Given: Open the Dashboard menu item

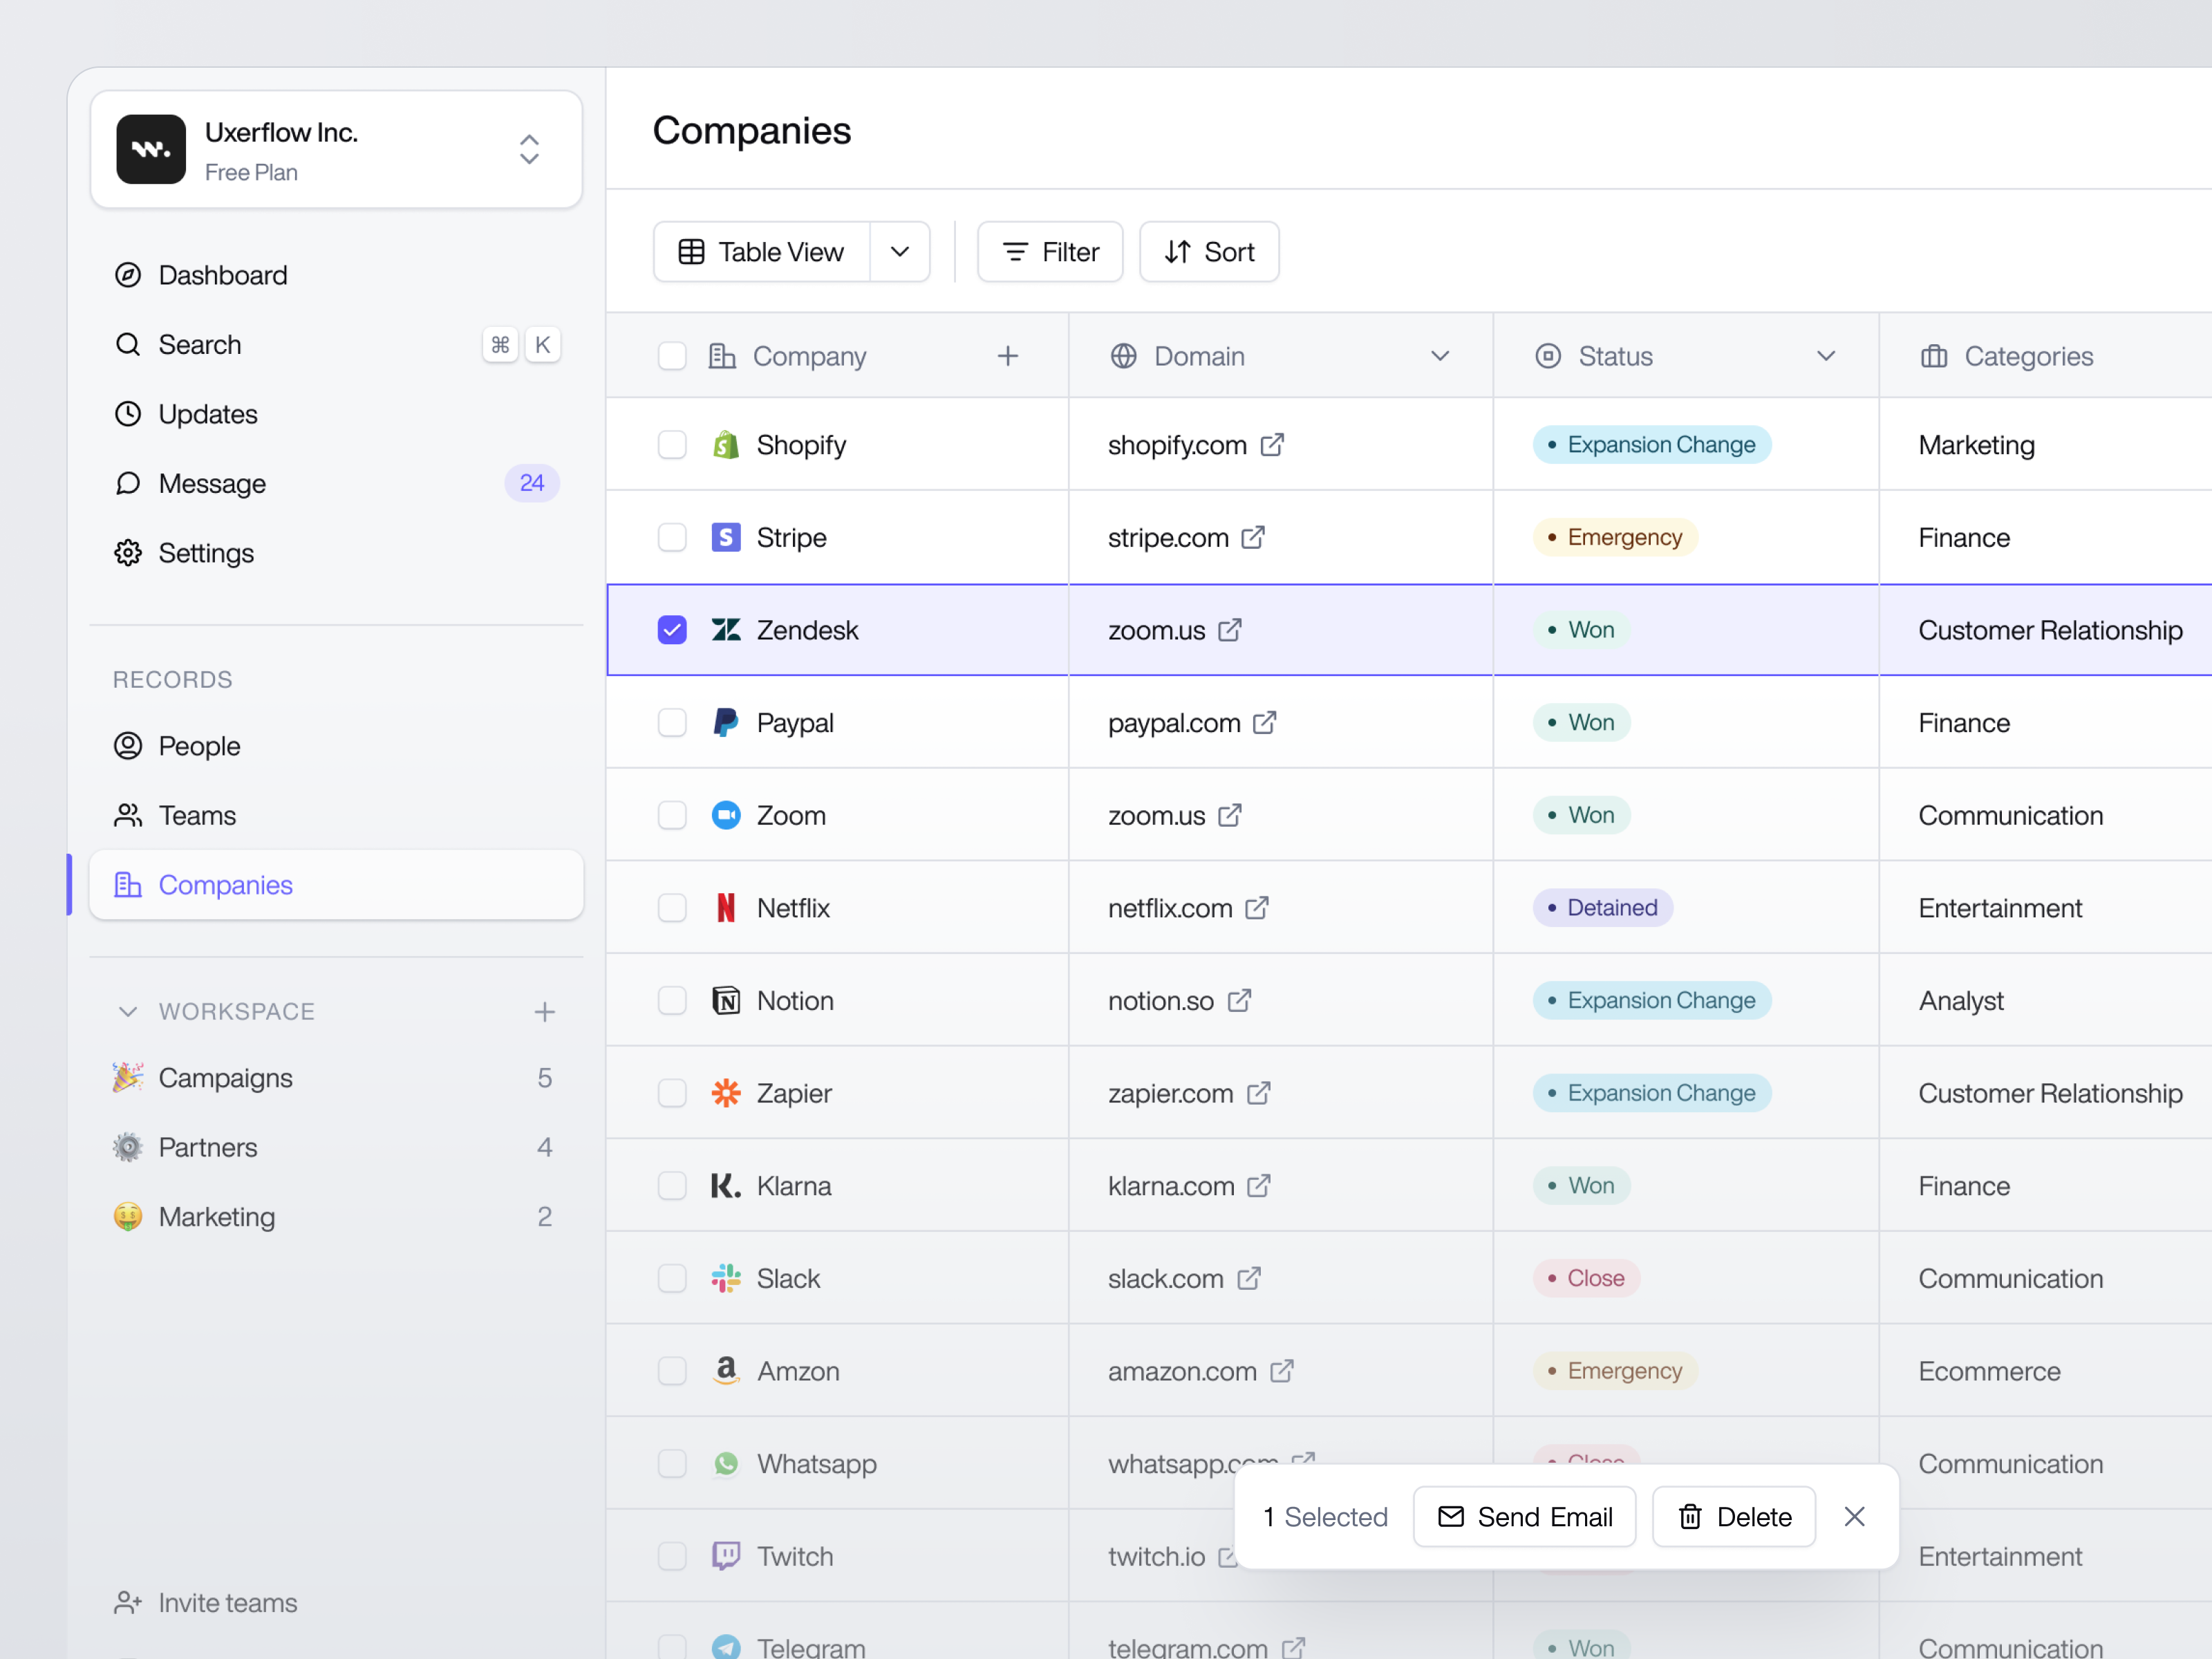Looking at the screenshot, I should click(222, 275).
